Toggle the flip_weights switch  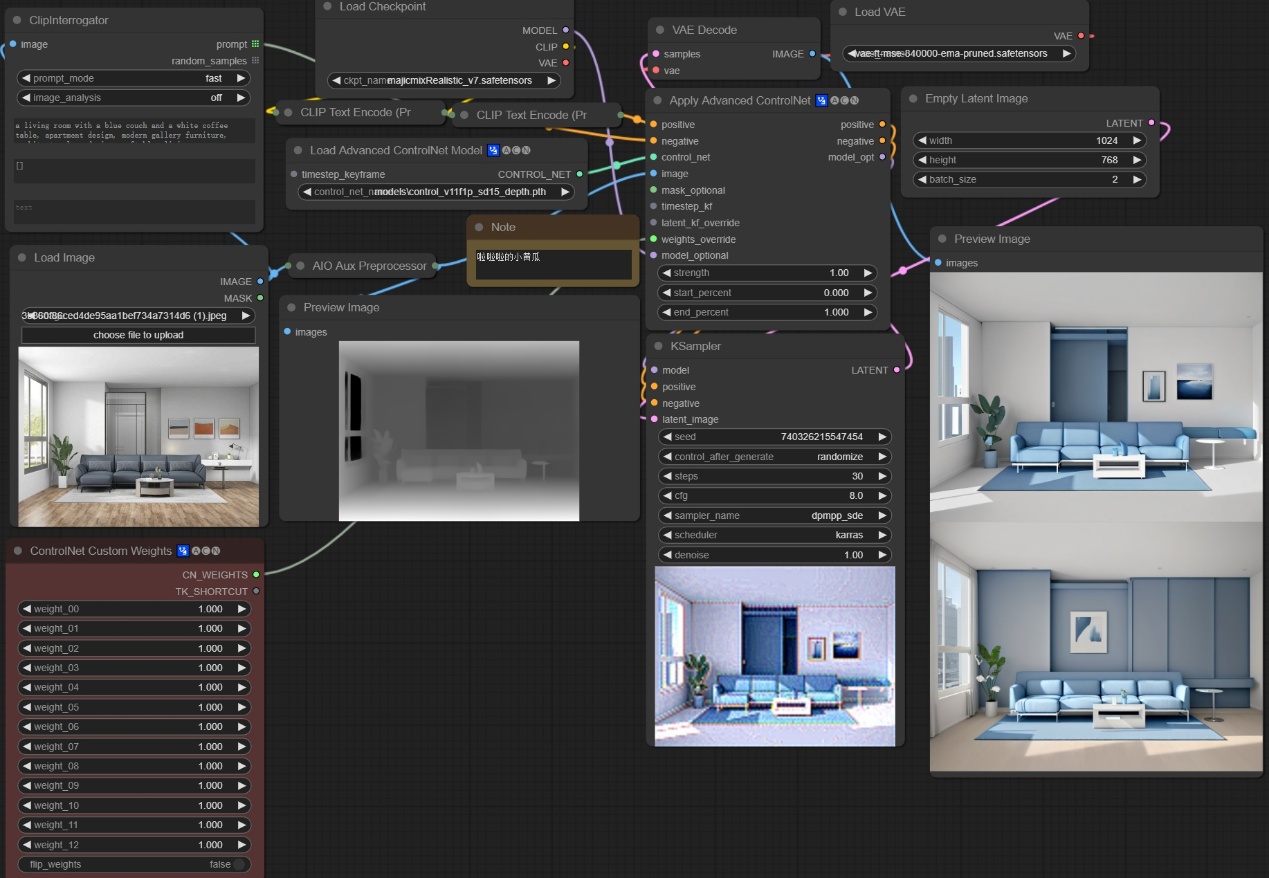[x=239, y=864]
